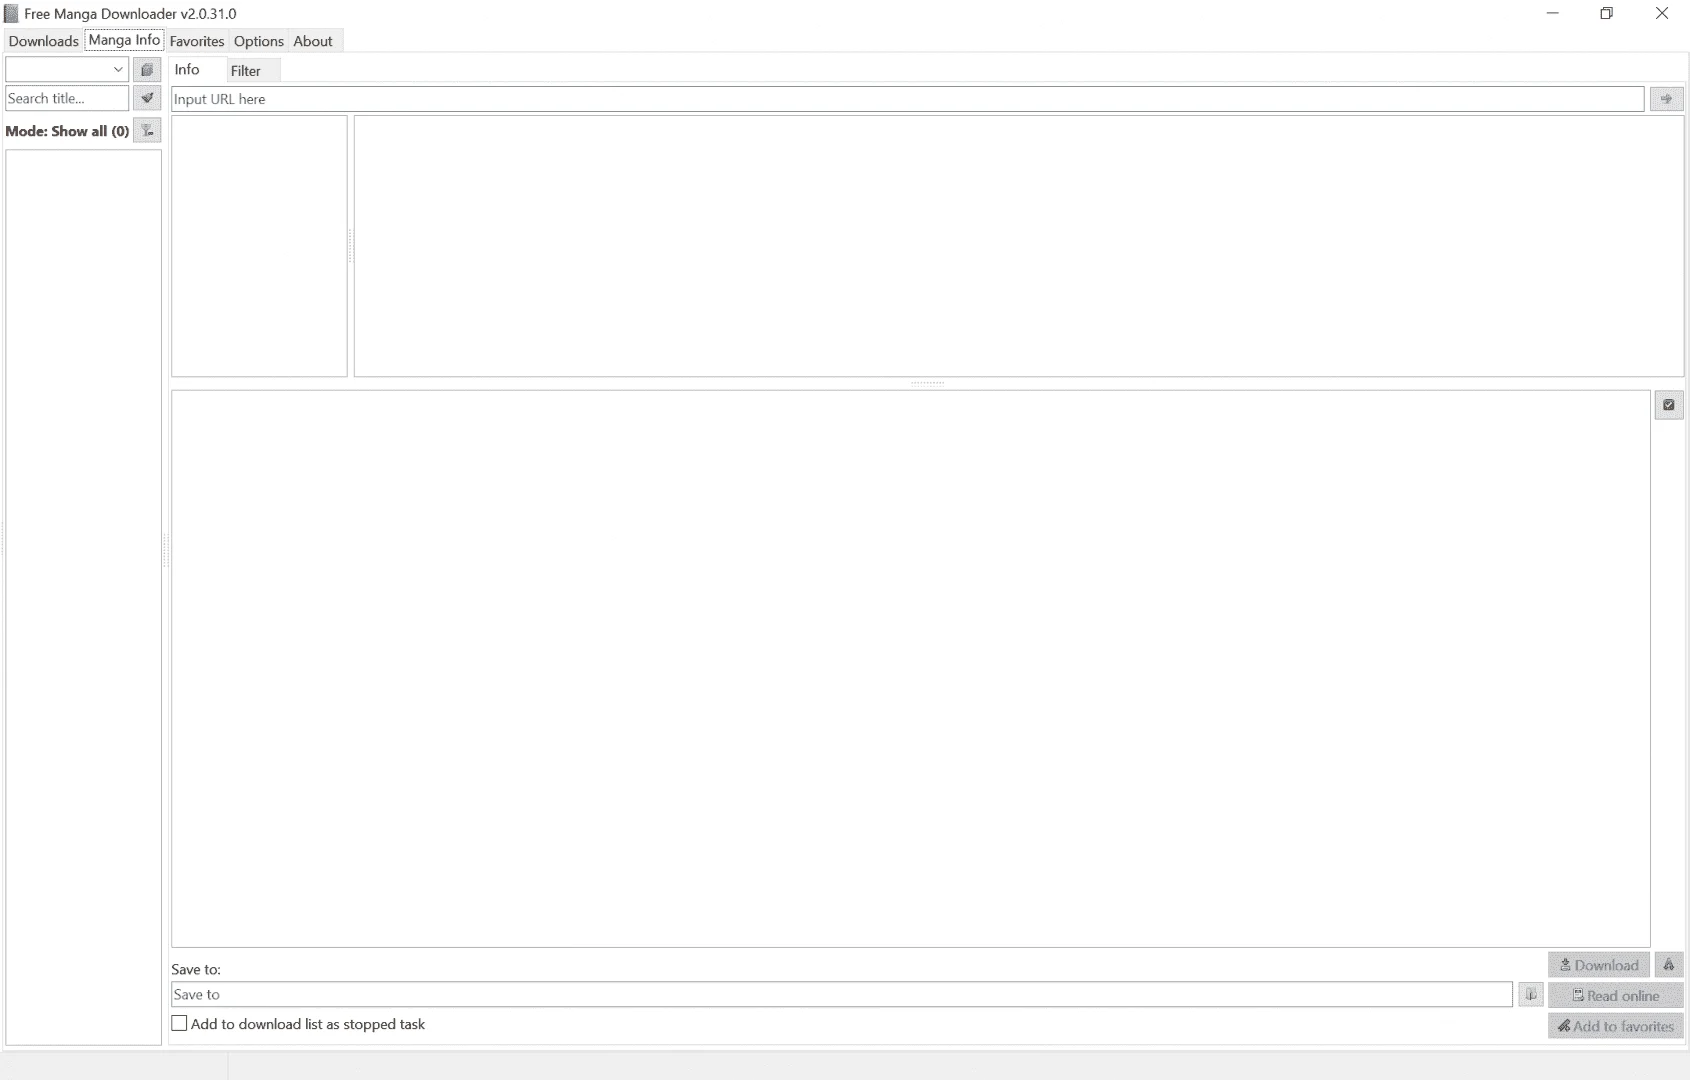Click the Mode: Show all (0) label

[x=67, y=131]
